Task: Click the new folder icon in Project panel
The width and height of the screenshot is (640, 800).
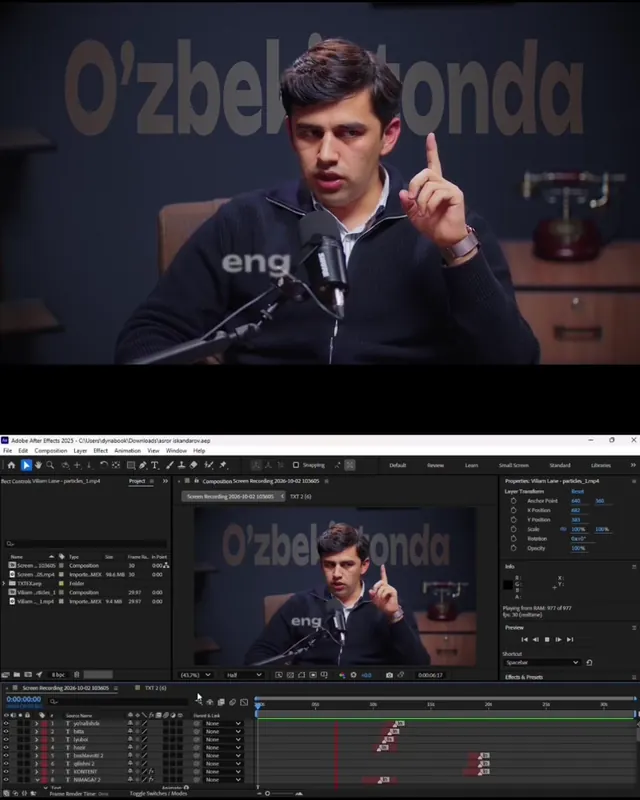Action: click(x=17, y=674)
